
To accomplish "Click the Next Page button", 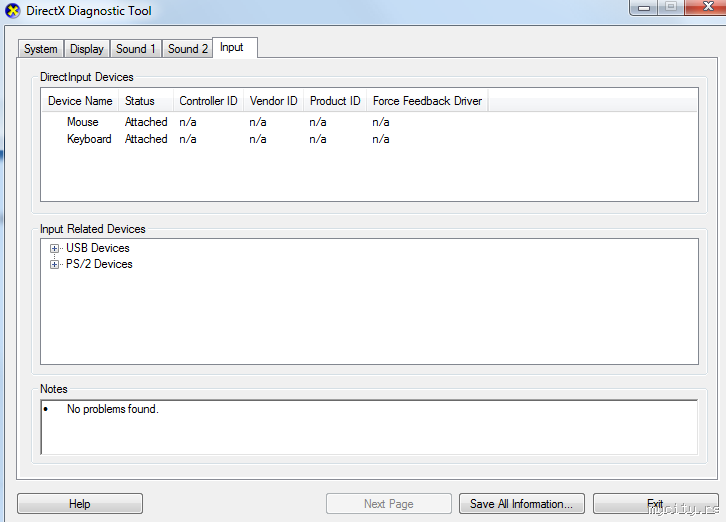I will coord(388,503).
